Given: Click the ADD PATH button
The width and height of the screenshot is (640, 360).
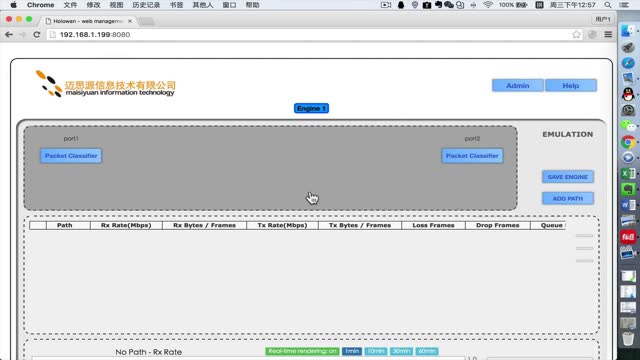Looking at the screenshot, I should click(568, 198).
